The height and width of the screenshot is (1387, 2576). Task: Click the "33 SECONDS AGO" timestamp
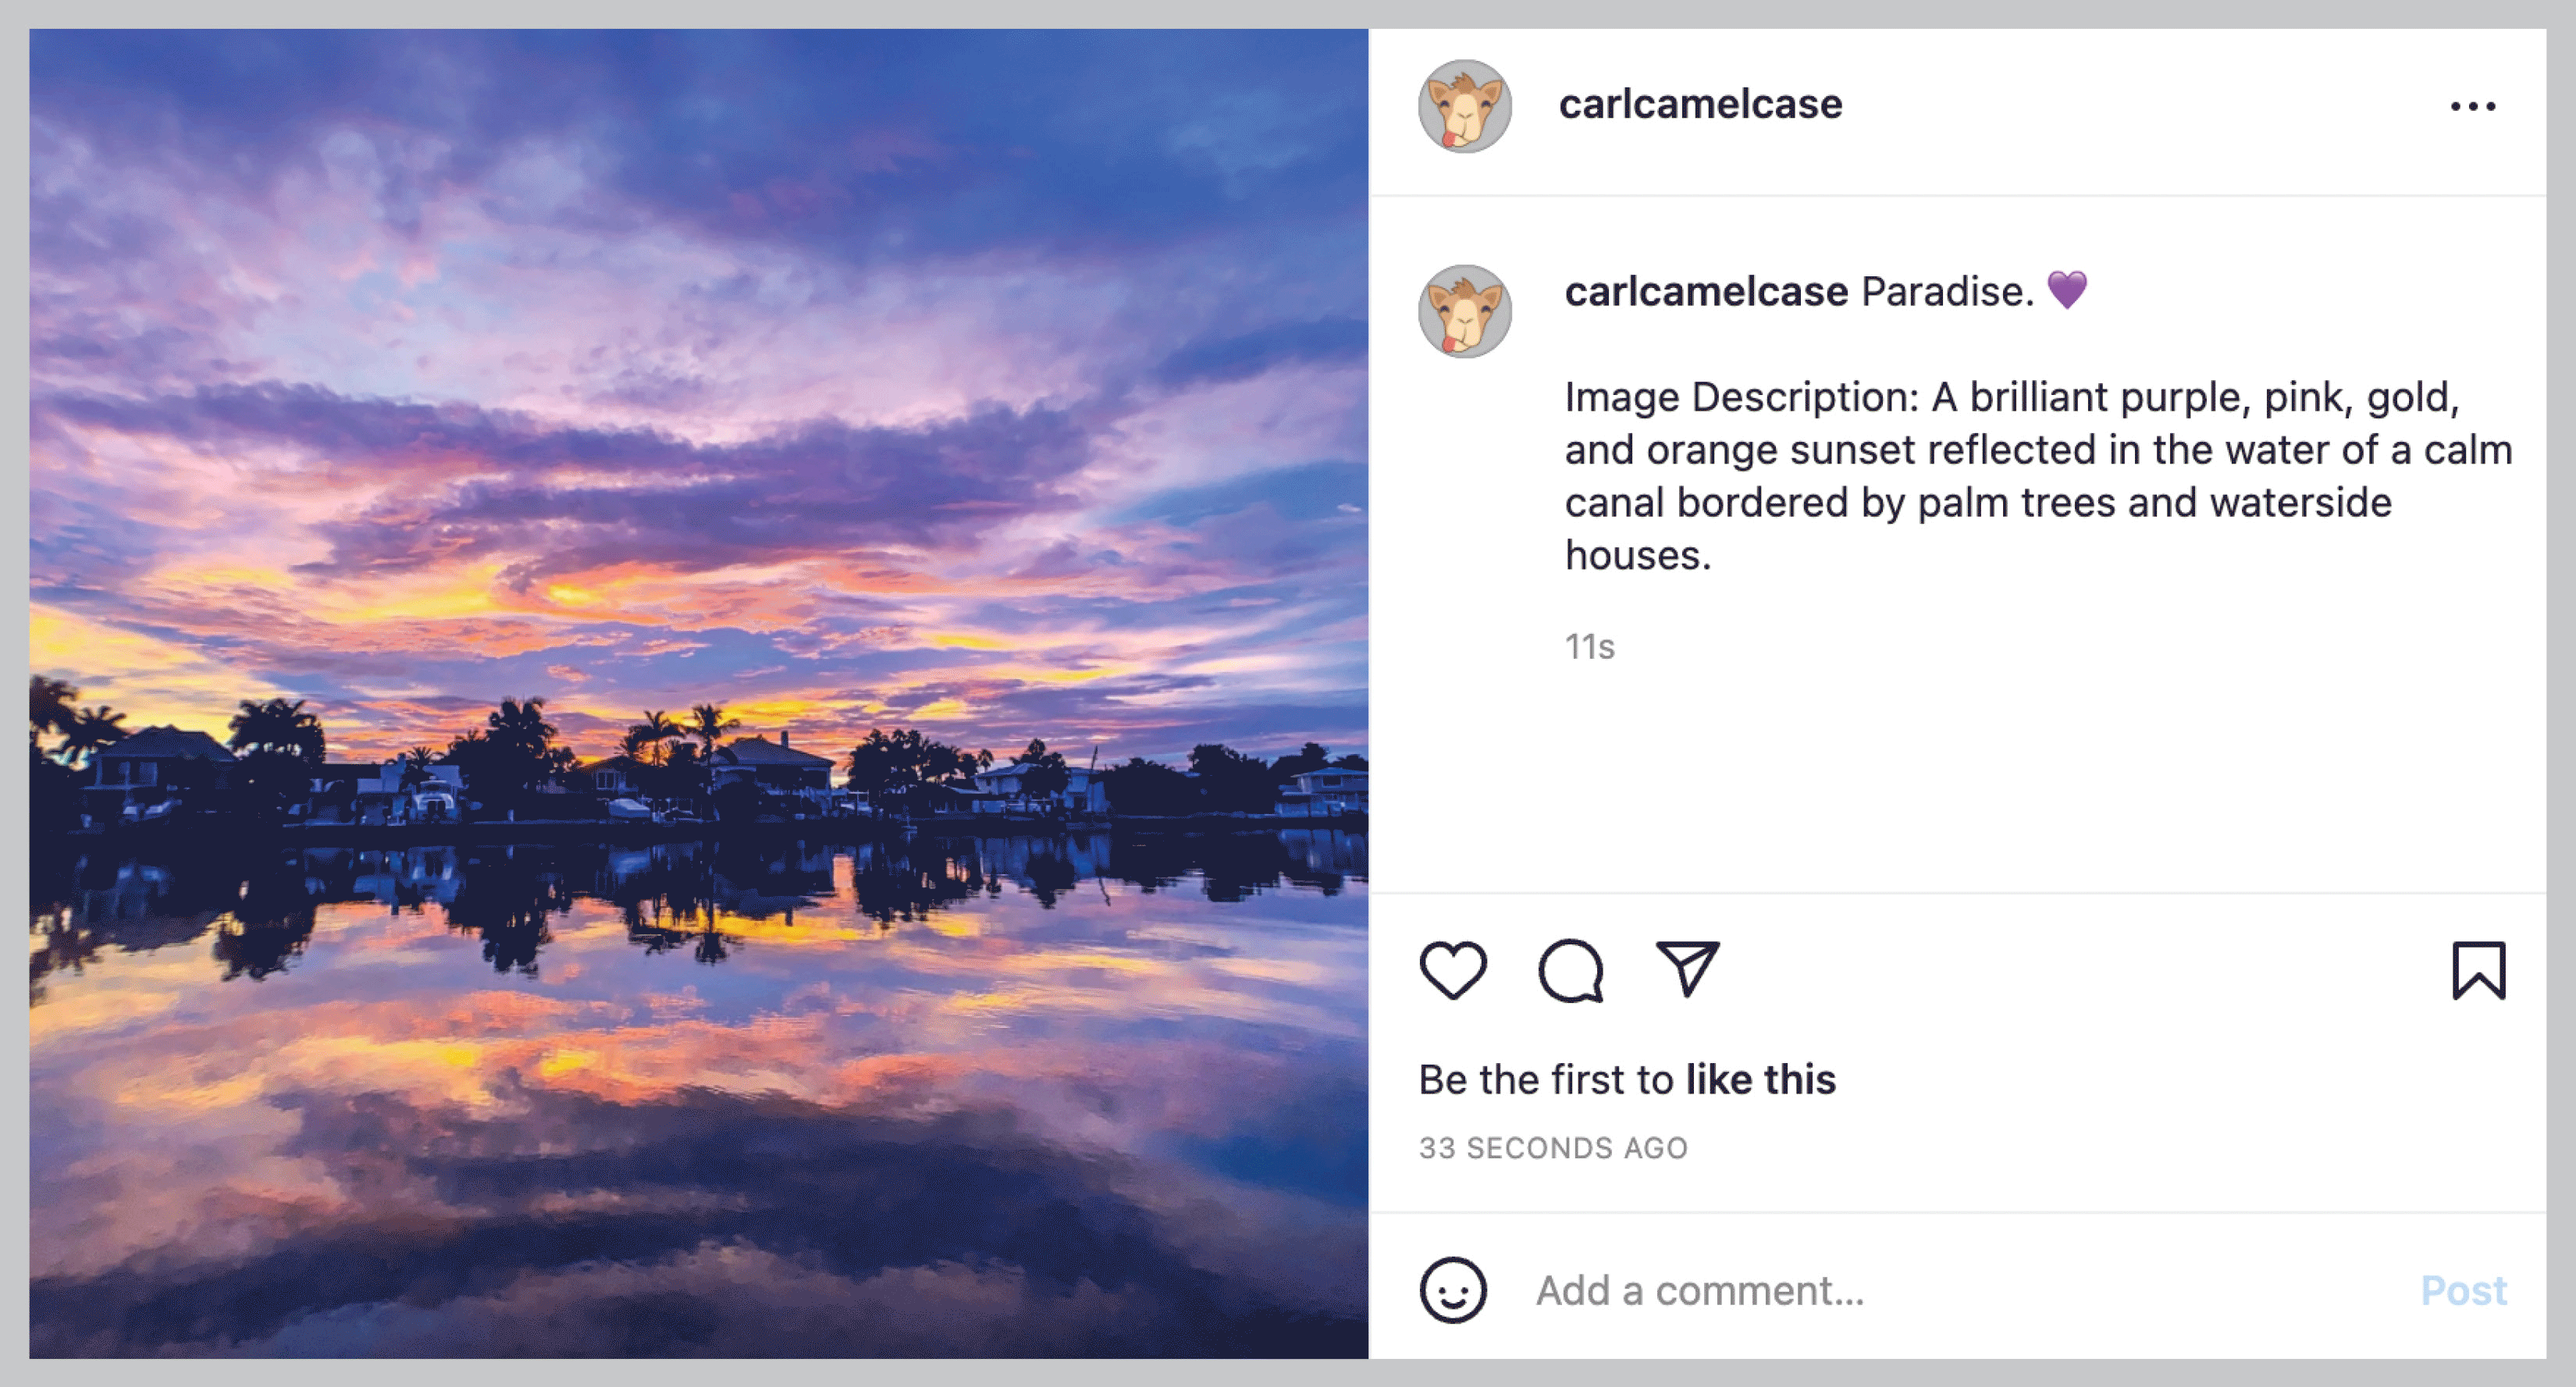[x=1553, y=1148]
